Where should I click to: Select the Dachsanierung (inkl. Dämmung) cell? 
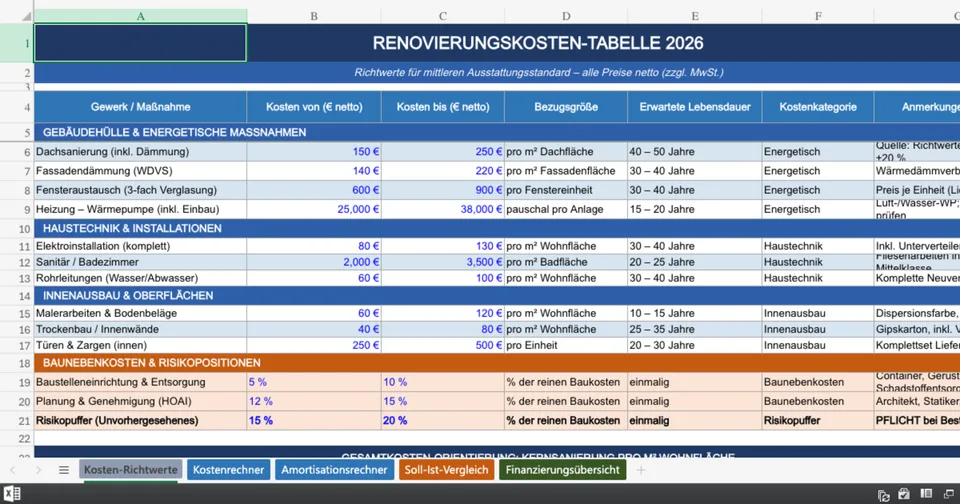[140, 151]
